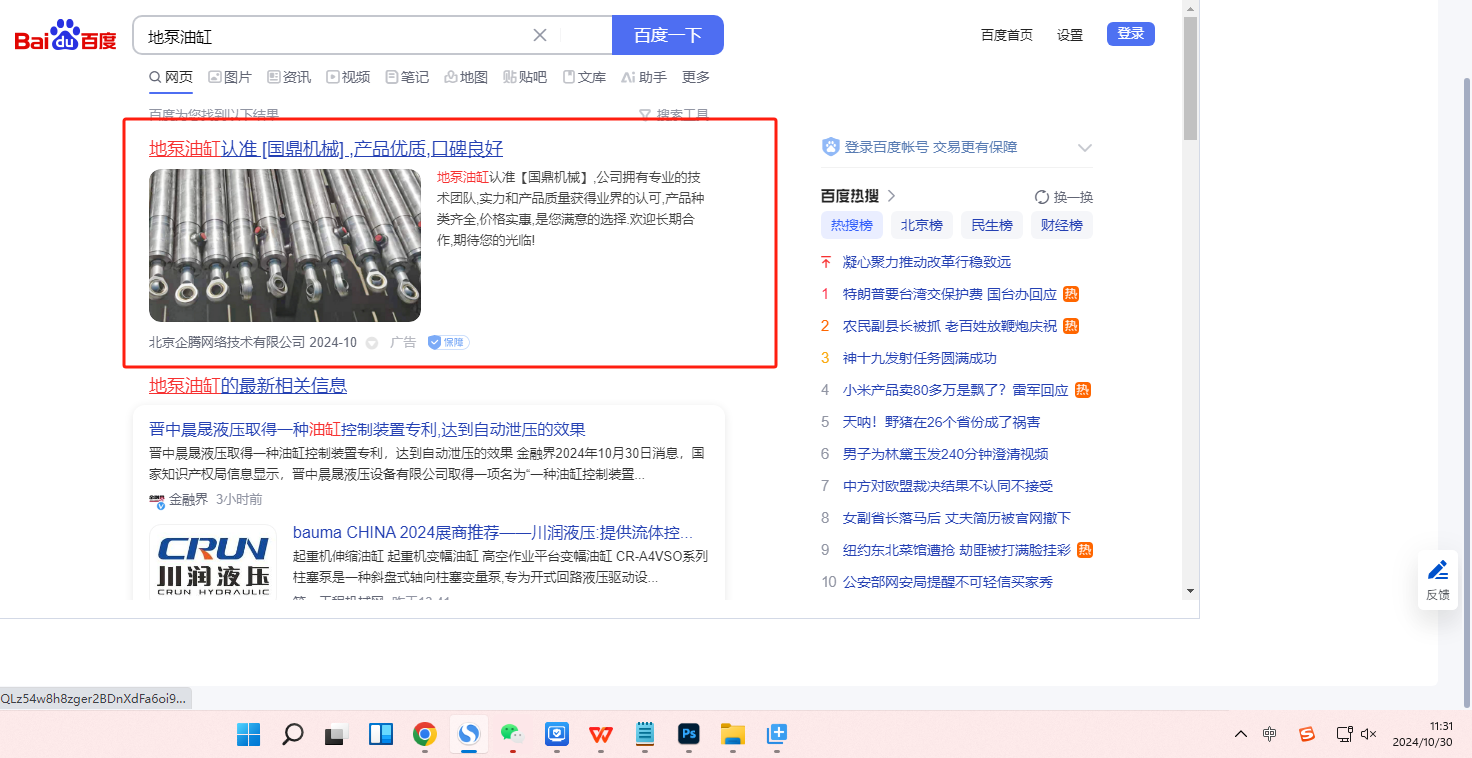Click Sogou browser taskbar icon
Screen dimensions: 1472x758
468,734
